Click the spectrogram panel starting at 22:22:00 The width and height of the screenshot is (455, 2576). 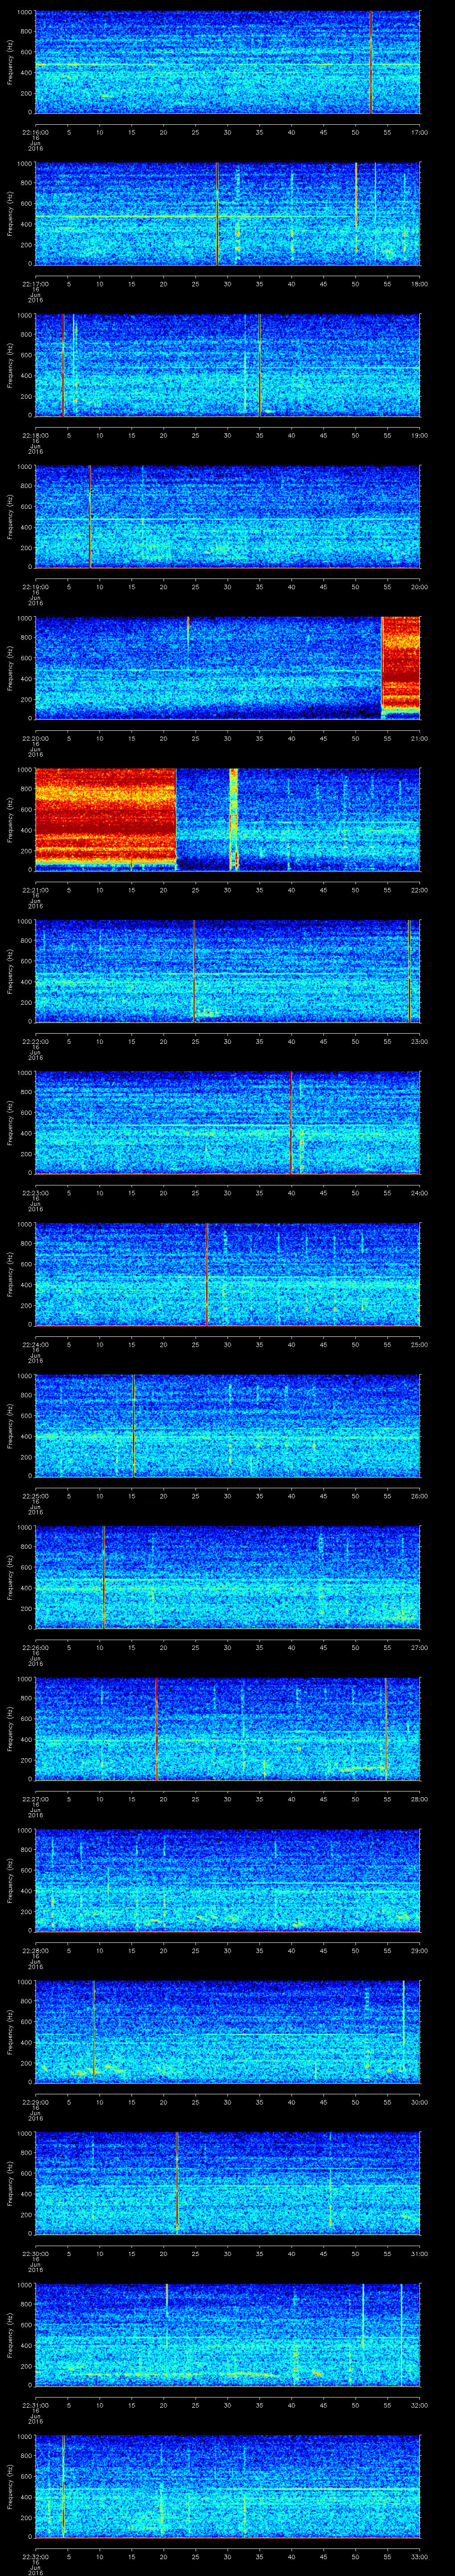tap(227, 971)
